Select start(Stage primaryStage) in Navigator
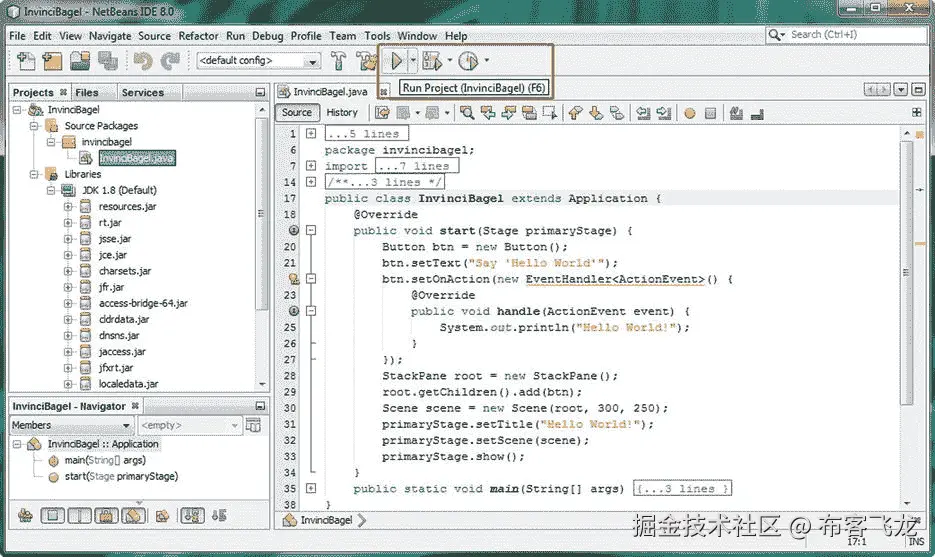The height and width of the screenshot is (557, 935). (121, 476)
